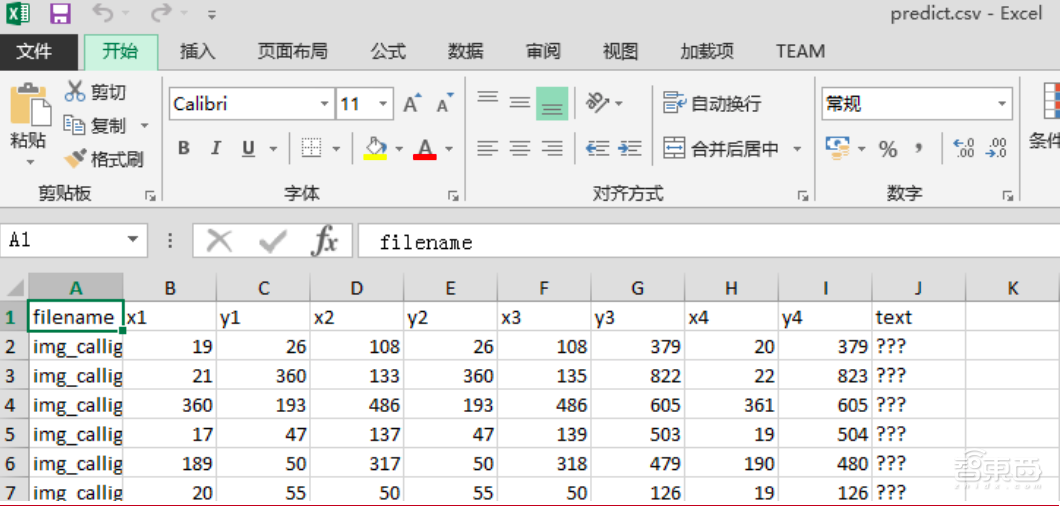Click the Cut scissors icon
The width and height of the screenshot is (1060, 506).
coord(75,92)
